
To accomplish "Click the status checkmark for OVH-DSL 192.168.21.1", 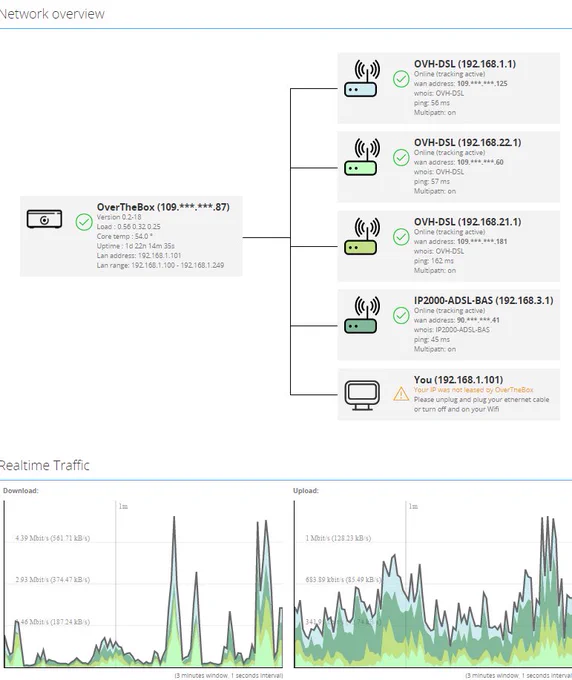I will point(401,237).
